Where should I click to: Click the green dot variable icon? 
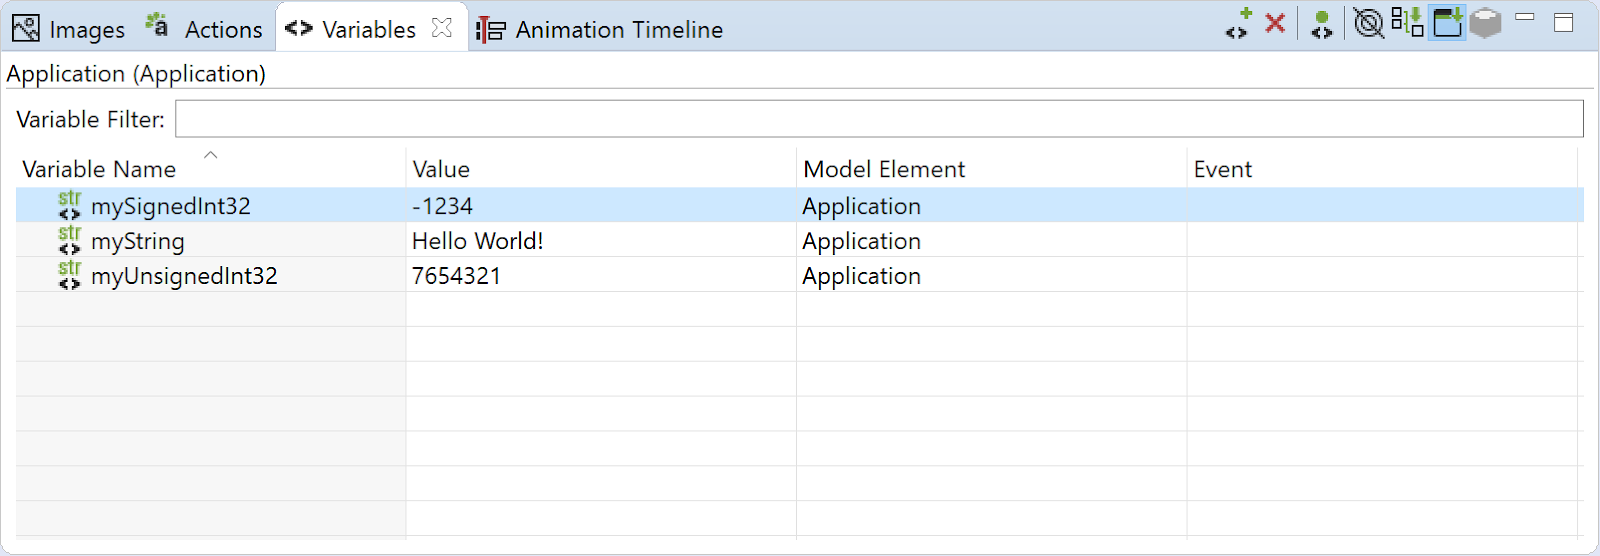click(x=1322, y=24)
